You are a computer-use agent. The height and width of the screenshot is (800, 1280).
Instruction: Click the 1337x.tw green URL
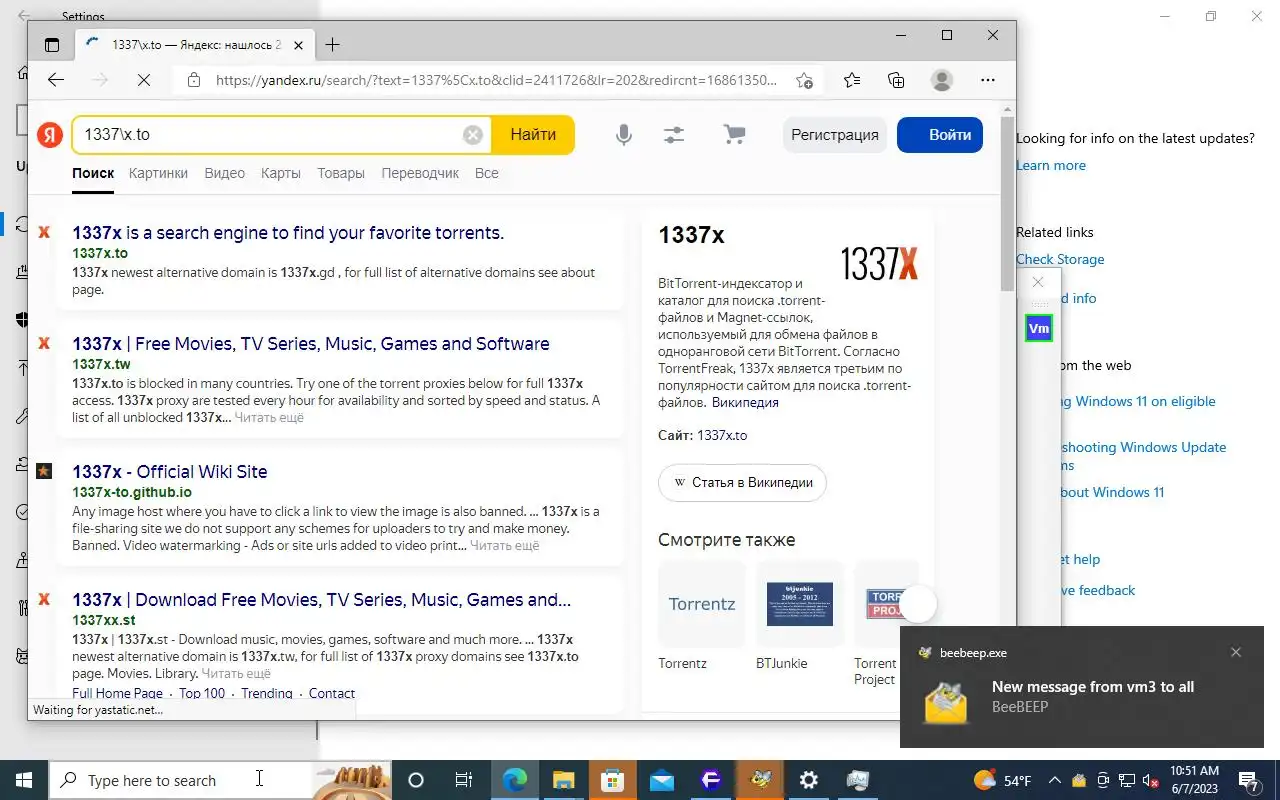(x=101, y=364)
